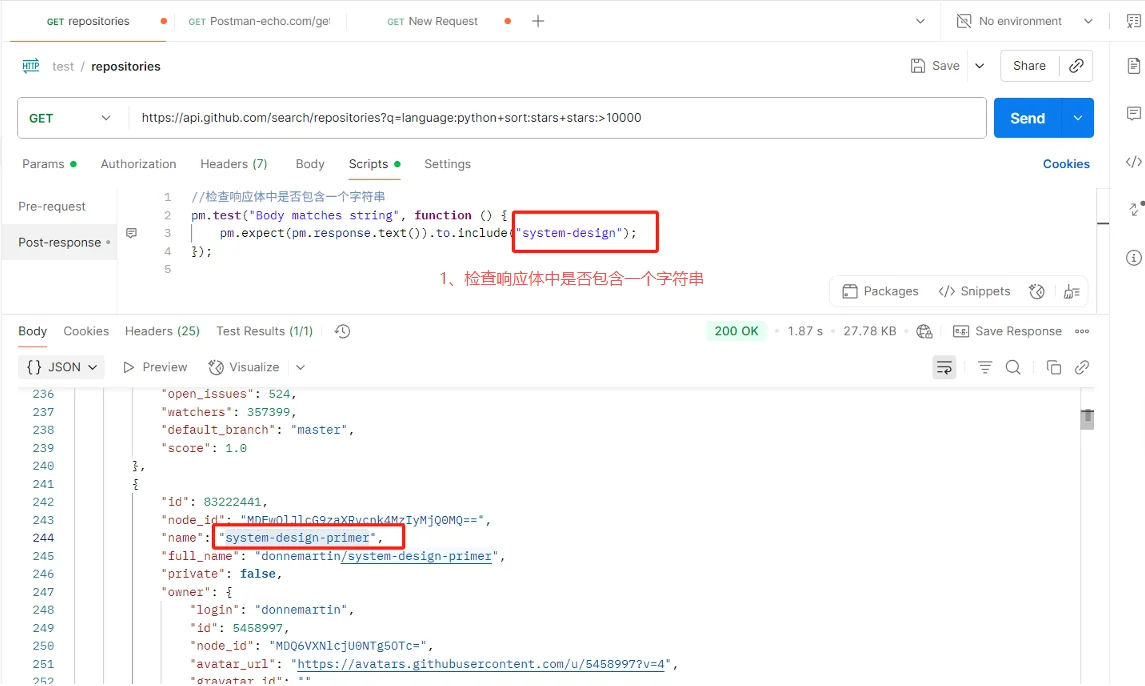This screenshot has width=1145, height=686.
Task: Click the 200 OK status badge
Action: coord(736,331)
